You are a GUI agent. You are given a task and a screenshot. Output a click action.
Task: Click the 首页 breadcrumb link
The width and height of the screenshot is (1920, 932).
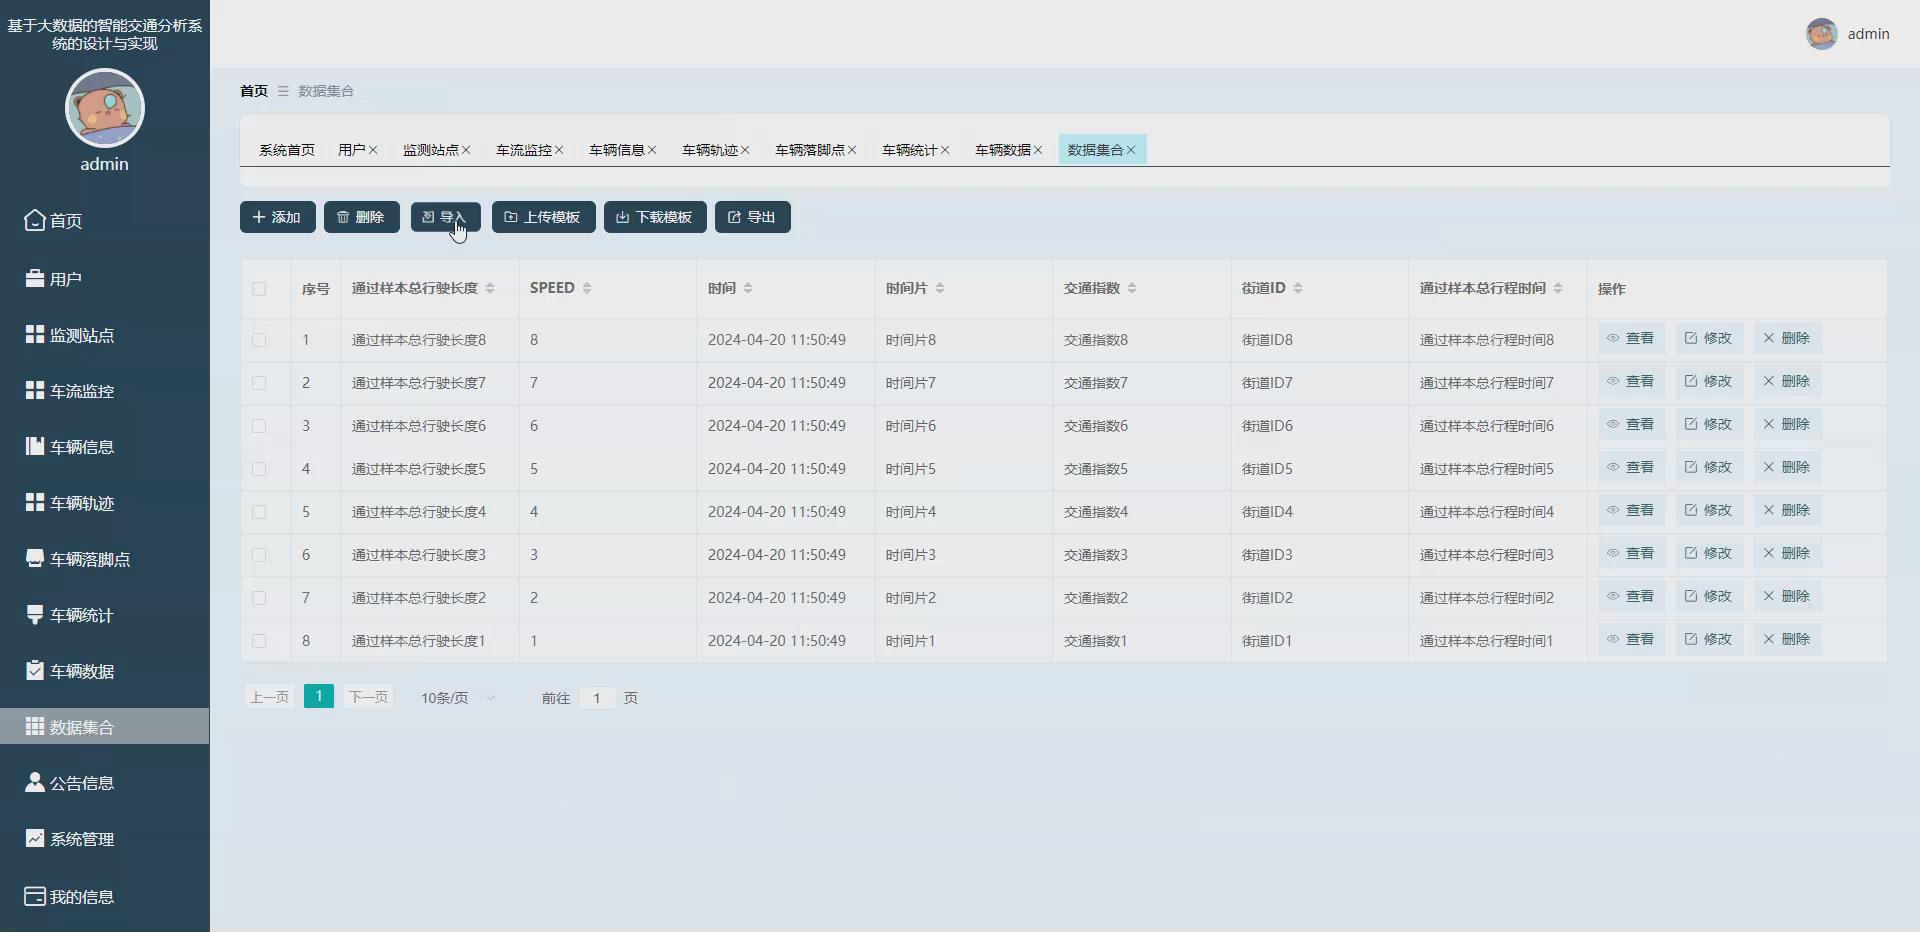coord(254,91)
